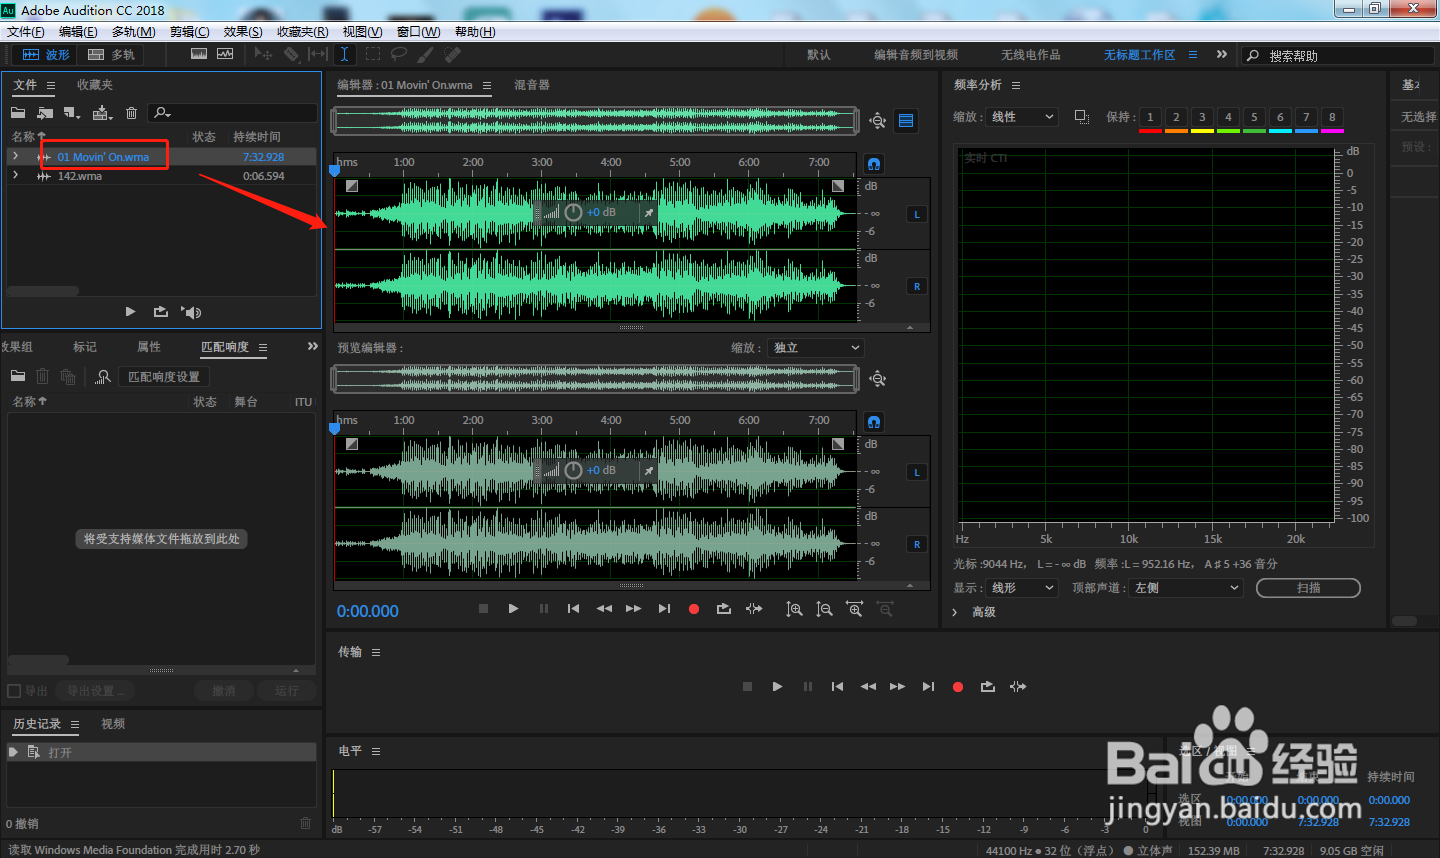Click Import File icon in Files panel
Image resolution: width=1440 pixels, height=858 pixels.
(45, 113)
